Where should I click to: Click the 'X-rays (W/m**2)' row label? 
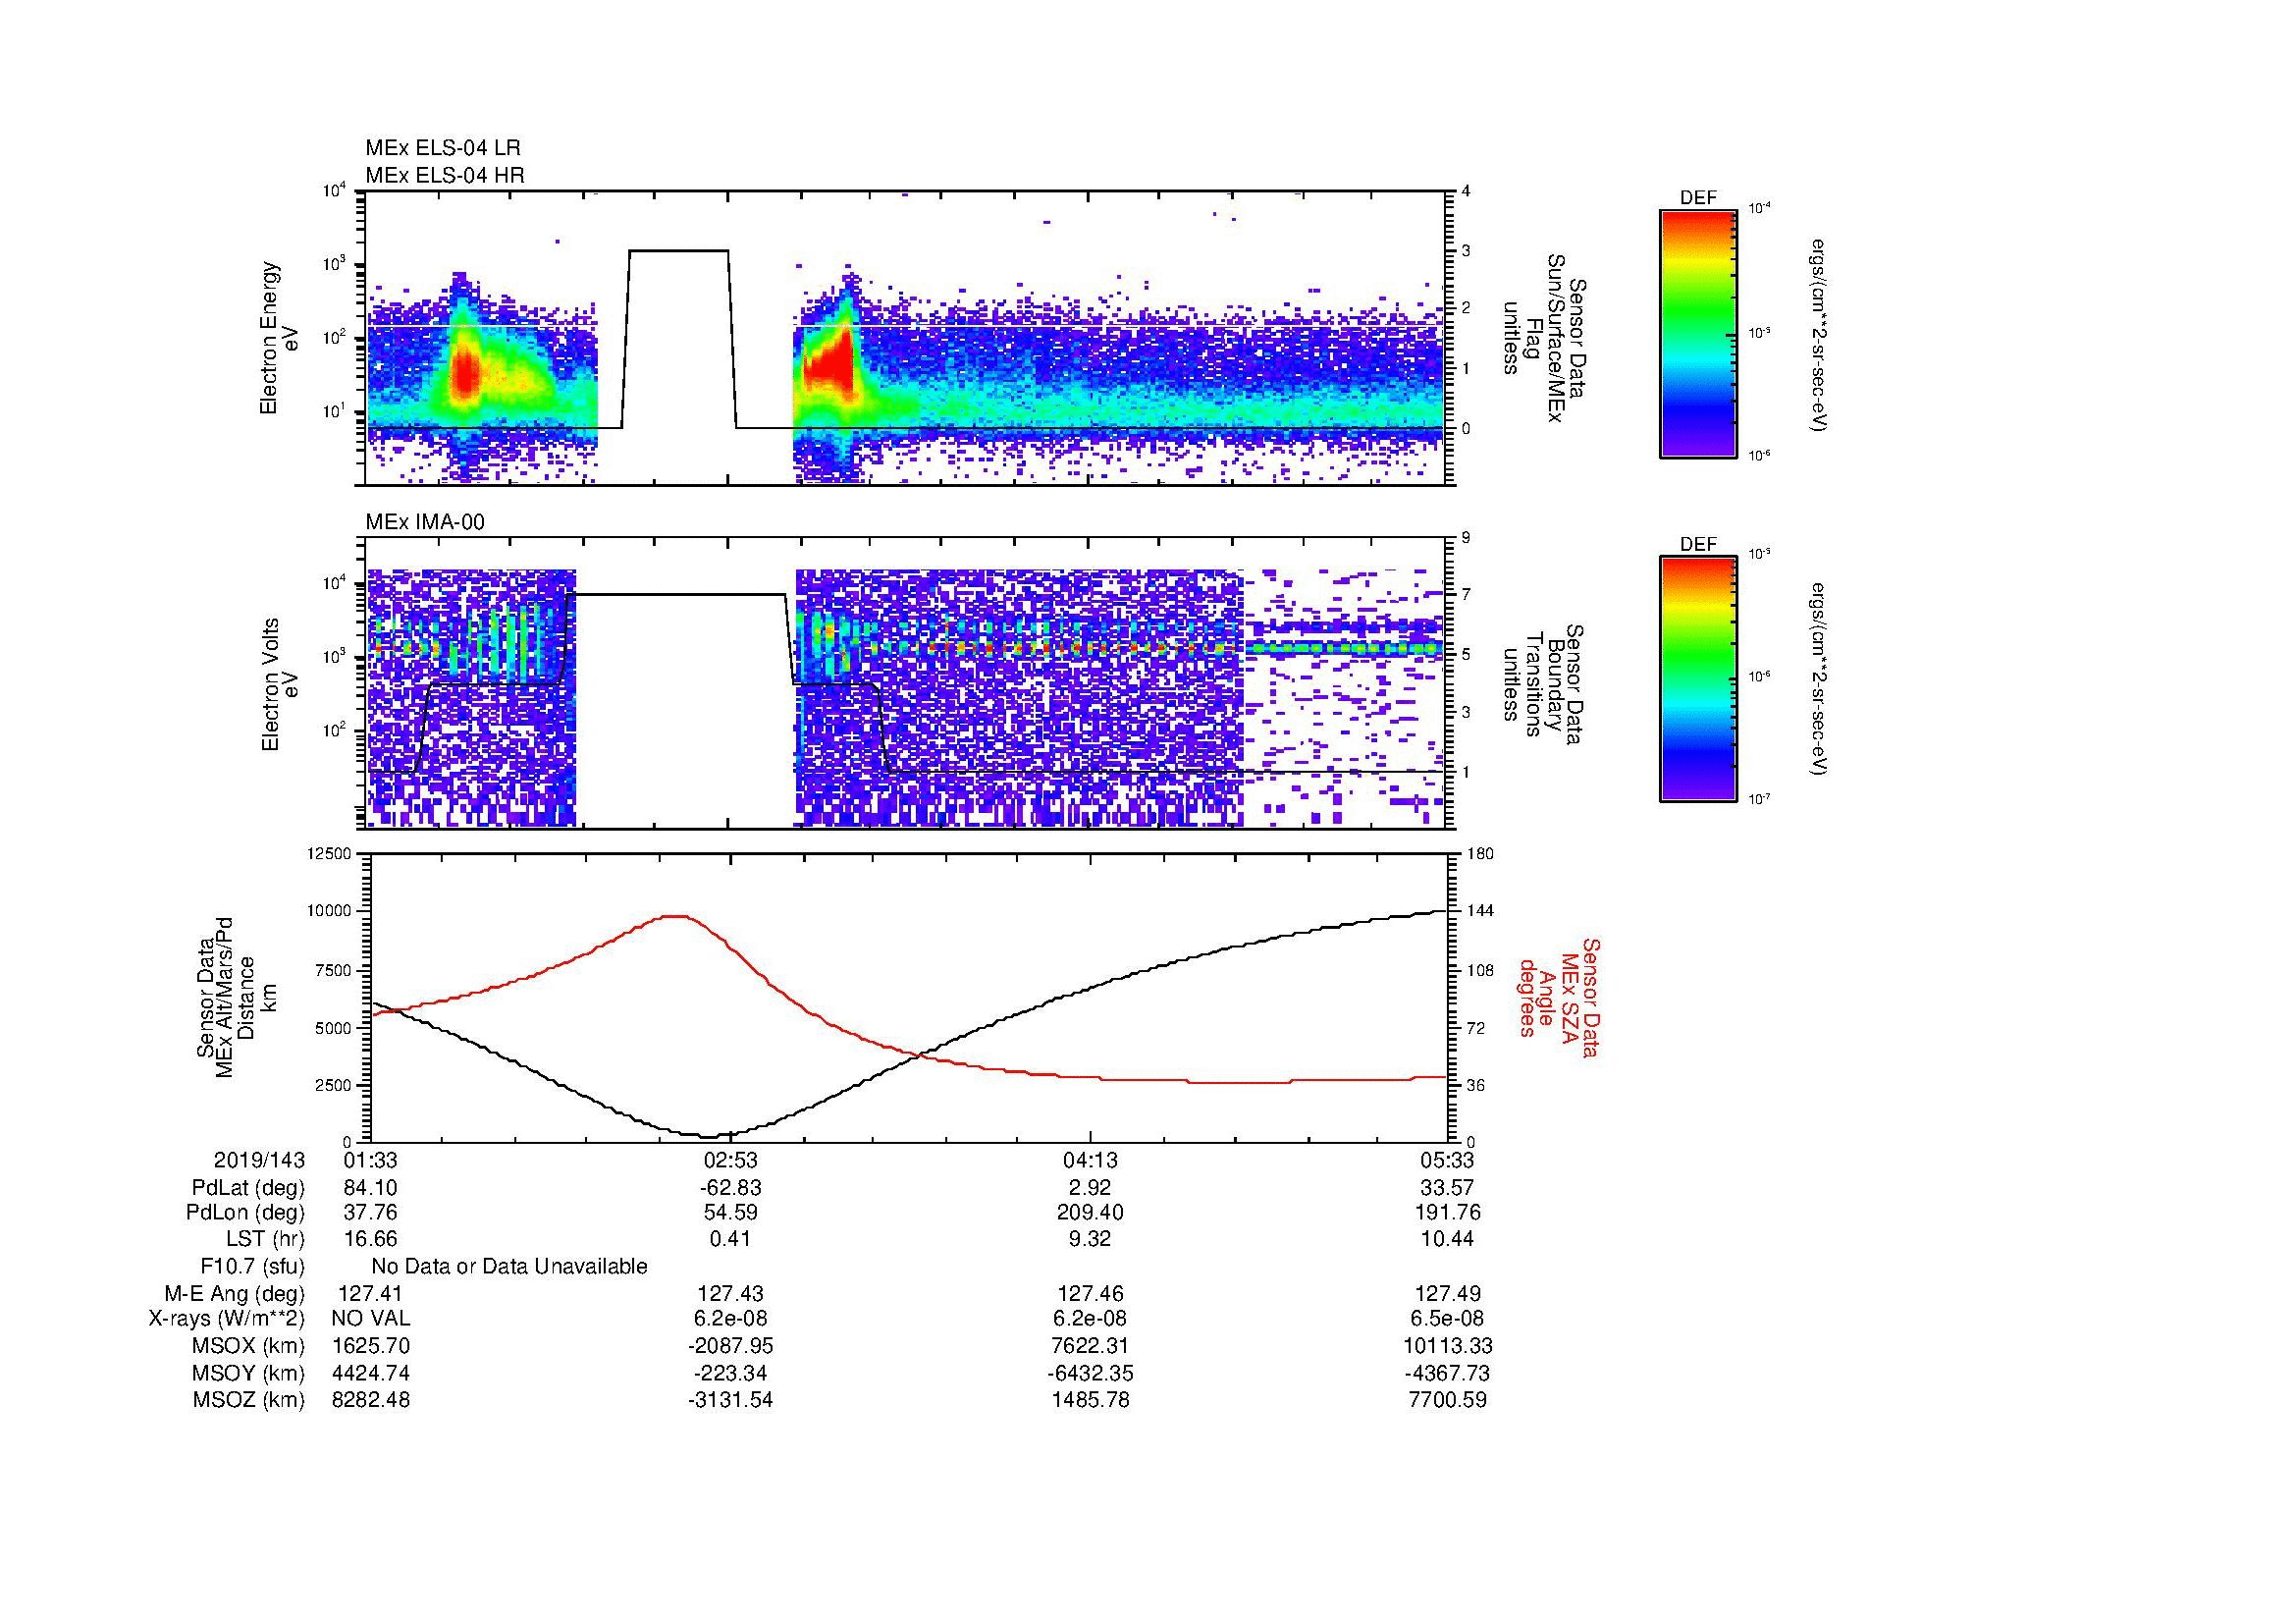227,1319
